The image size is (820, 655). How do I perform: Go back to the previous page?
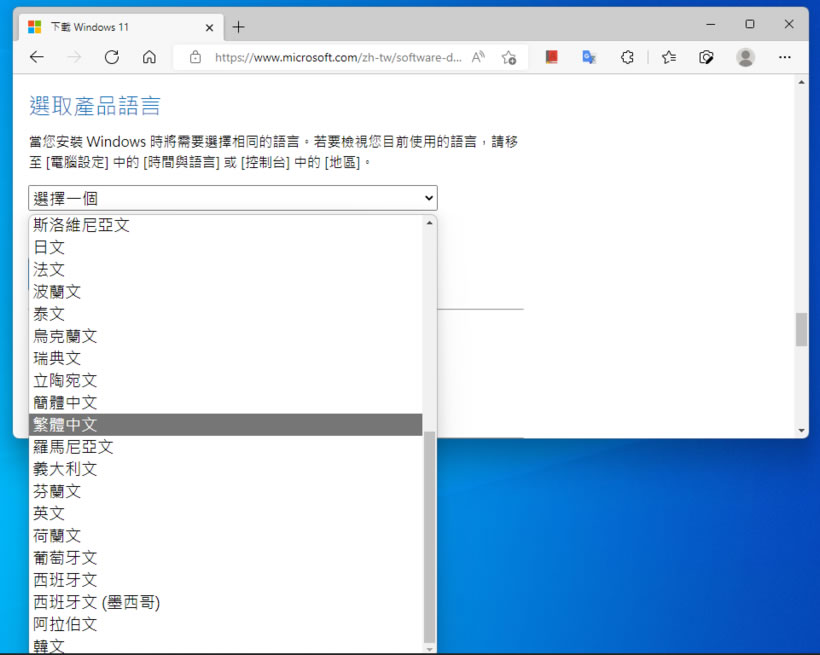click(x=37, y=57)
